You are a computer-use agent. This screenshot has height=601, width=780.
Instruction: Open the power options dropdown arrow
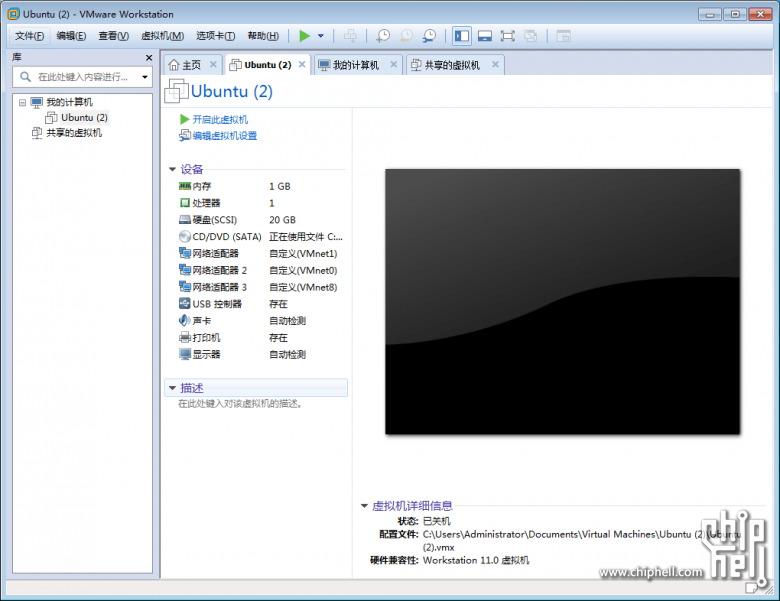321,36
